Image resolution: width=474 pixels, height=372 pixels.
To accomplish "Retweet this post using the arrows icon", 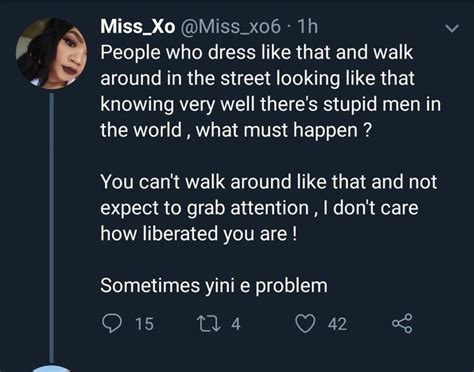I will click(x=209, y=324).
